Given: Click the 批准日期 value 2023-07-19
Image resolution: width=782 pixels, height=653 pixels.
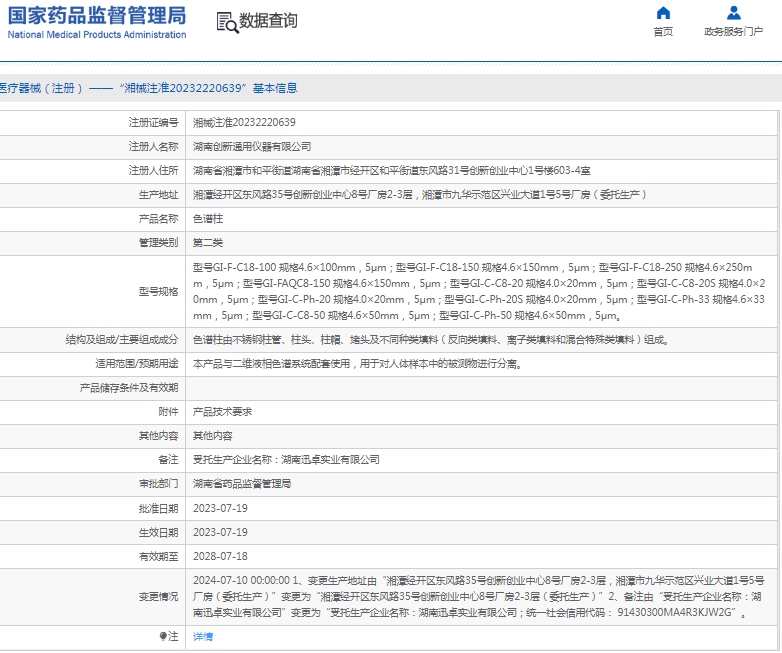Looking at the screenshot, I should tap(220, 508).
